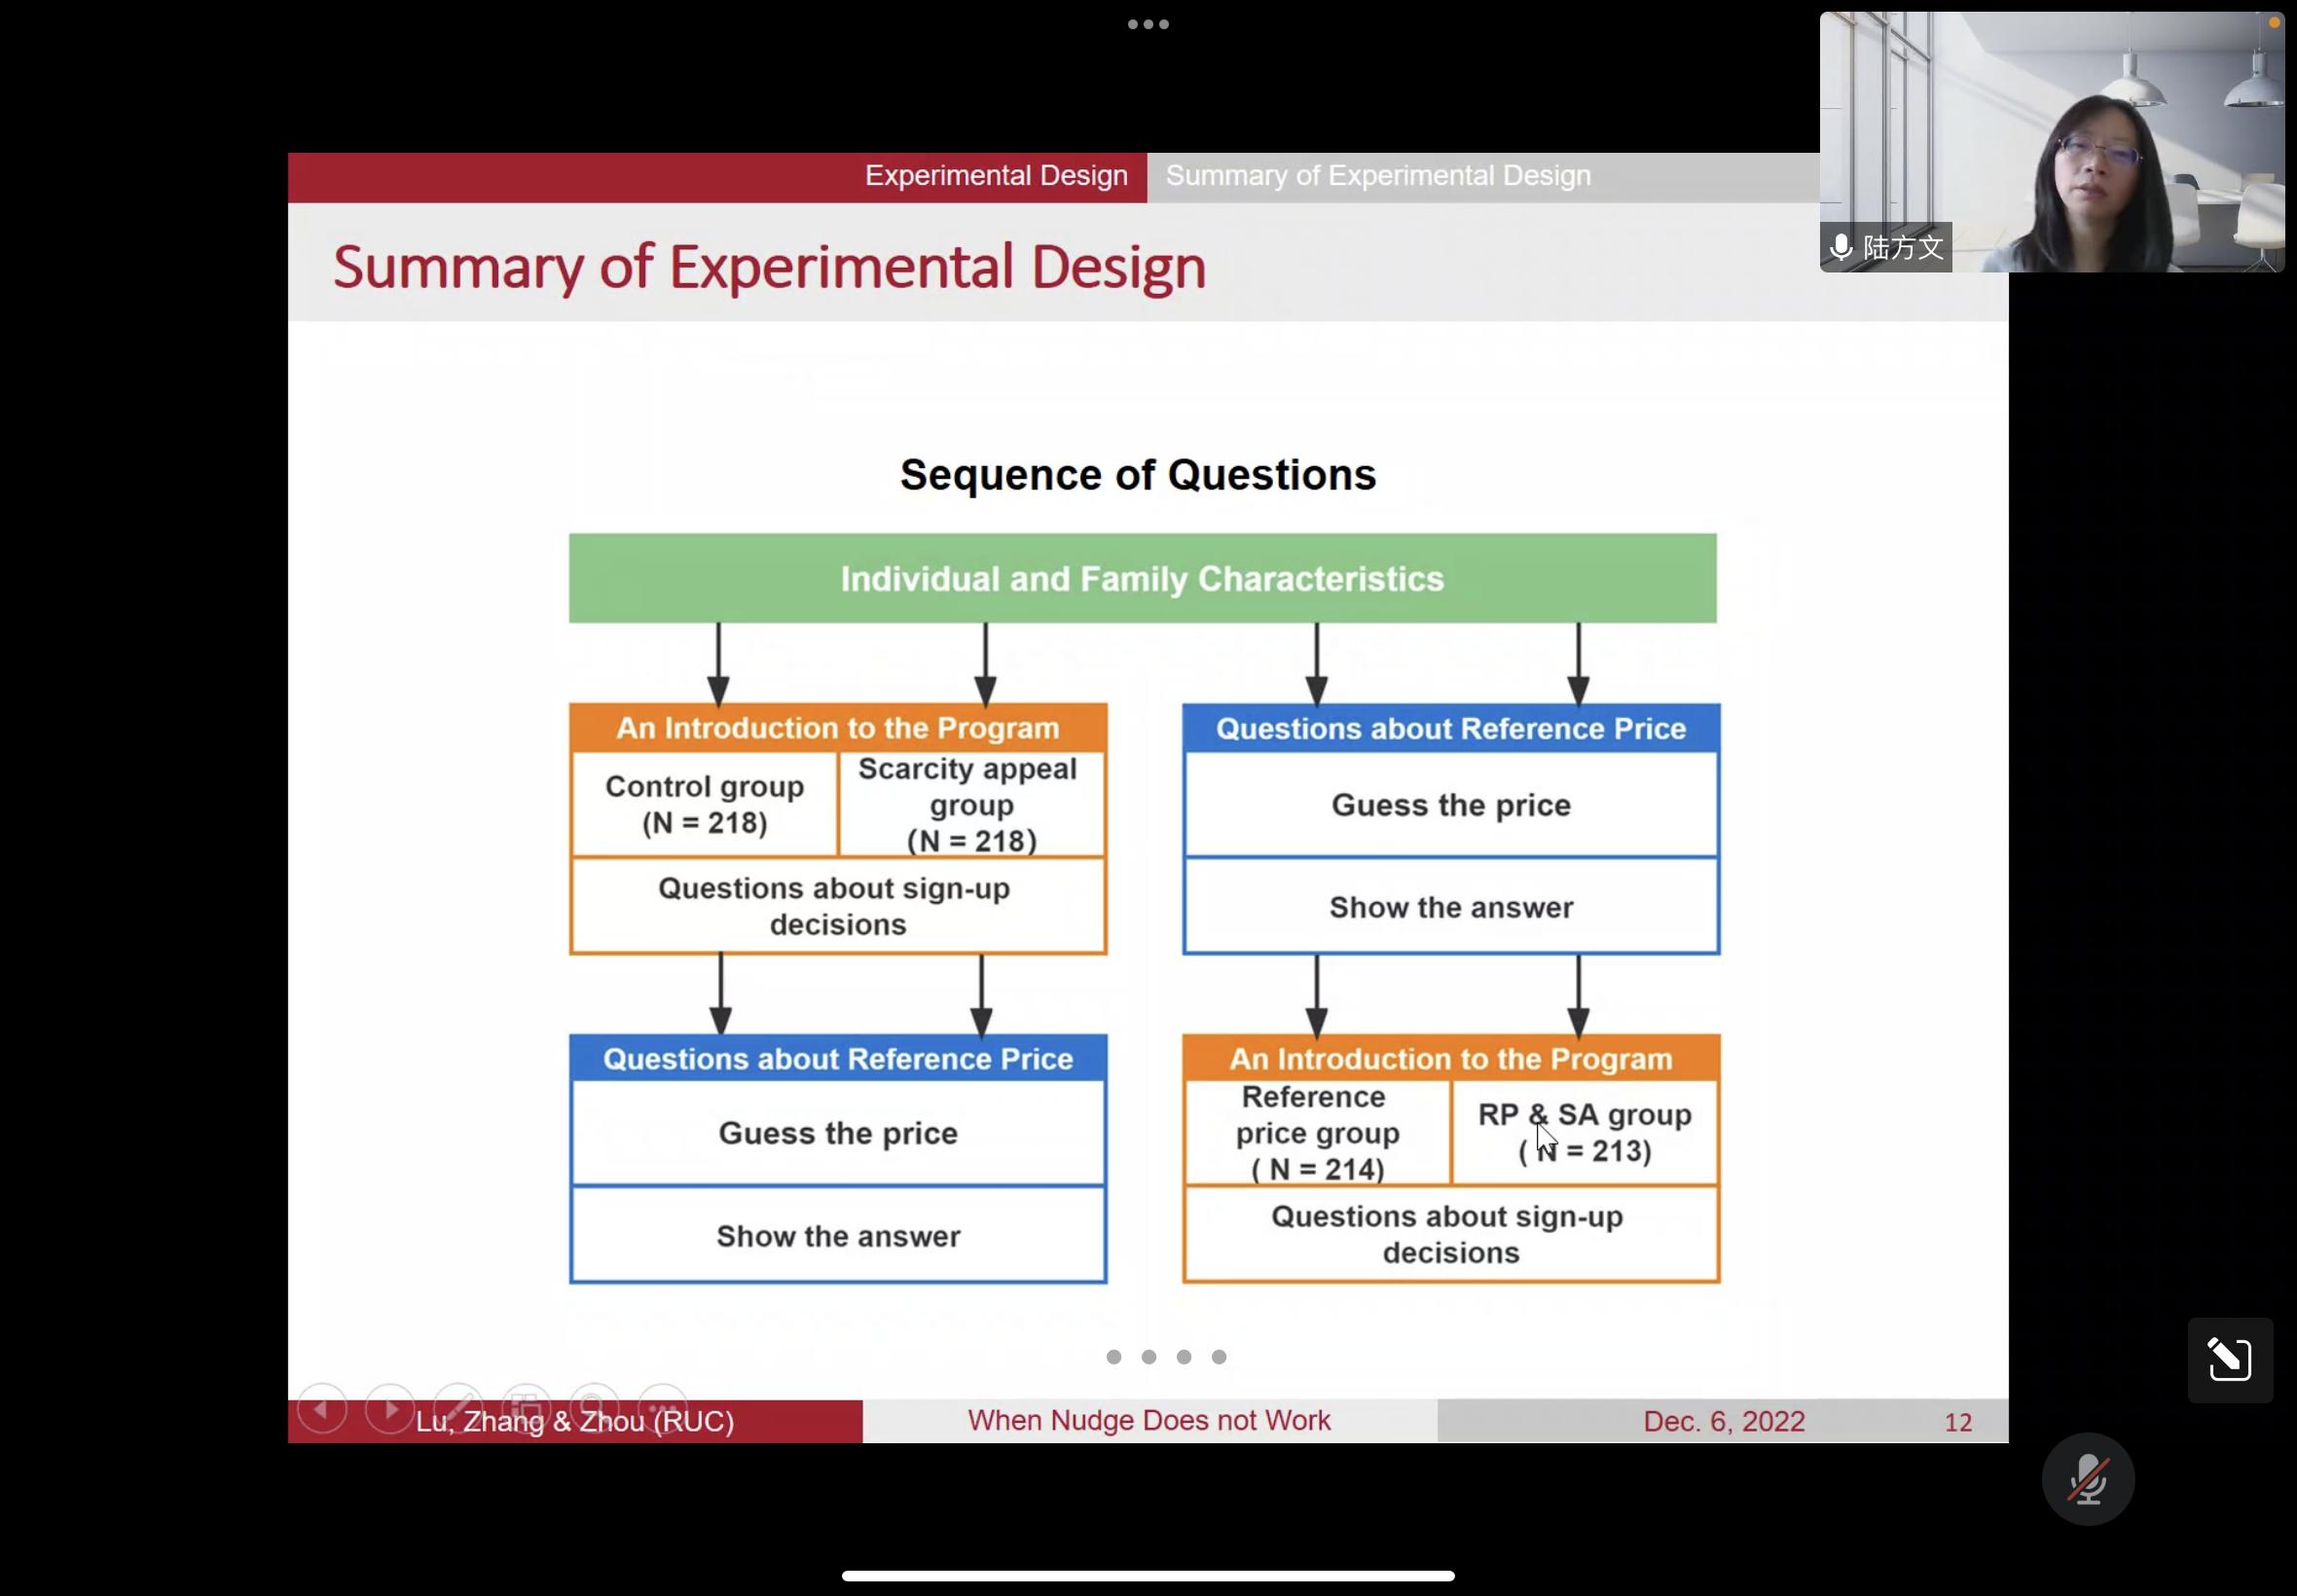2297x1596 pixels.
Task: Click the Lu, Zhang & Zhou (RUC) footer
Action: [x=575, y=1422]
